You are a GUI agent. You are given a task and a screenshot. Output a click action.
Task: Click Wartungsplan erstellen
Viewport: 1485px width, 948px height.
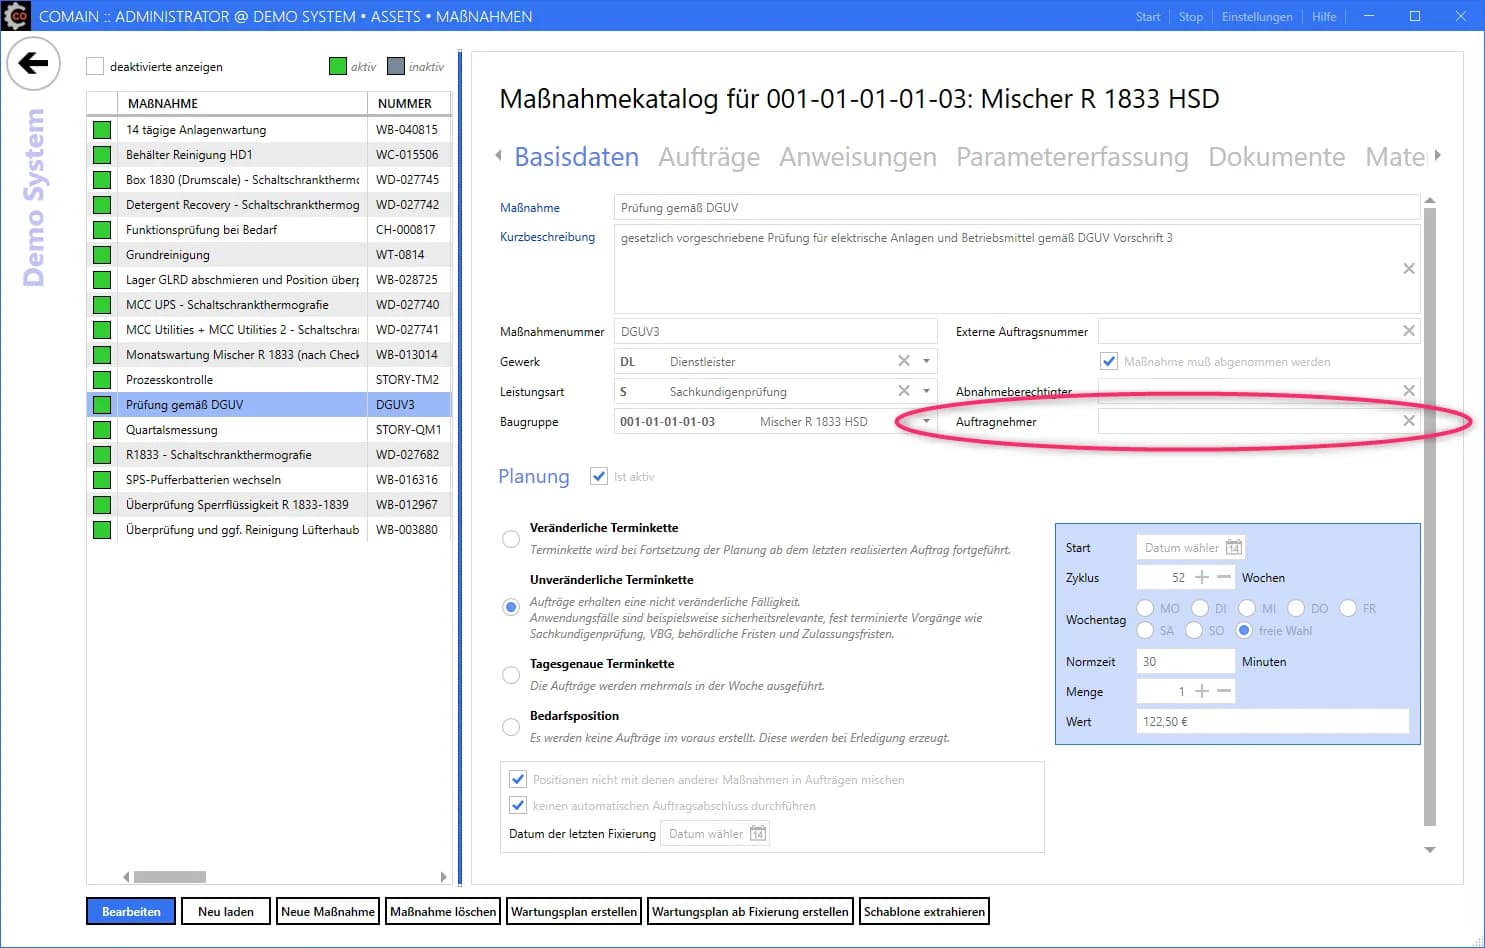click(x=573, y=911)
